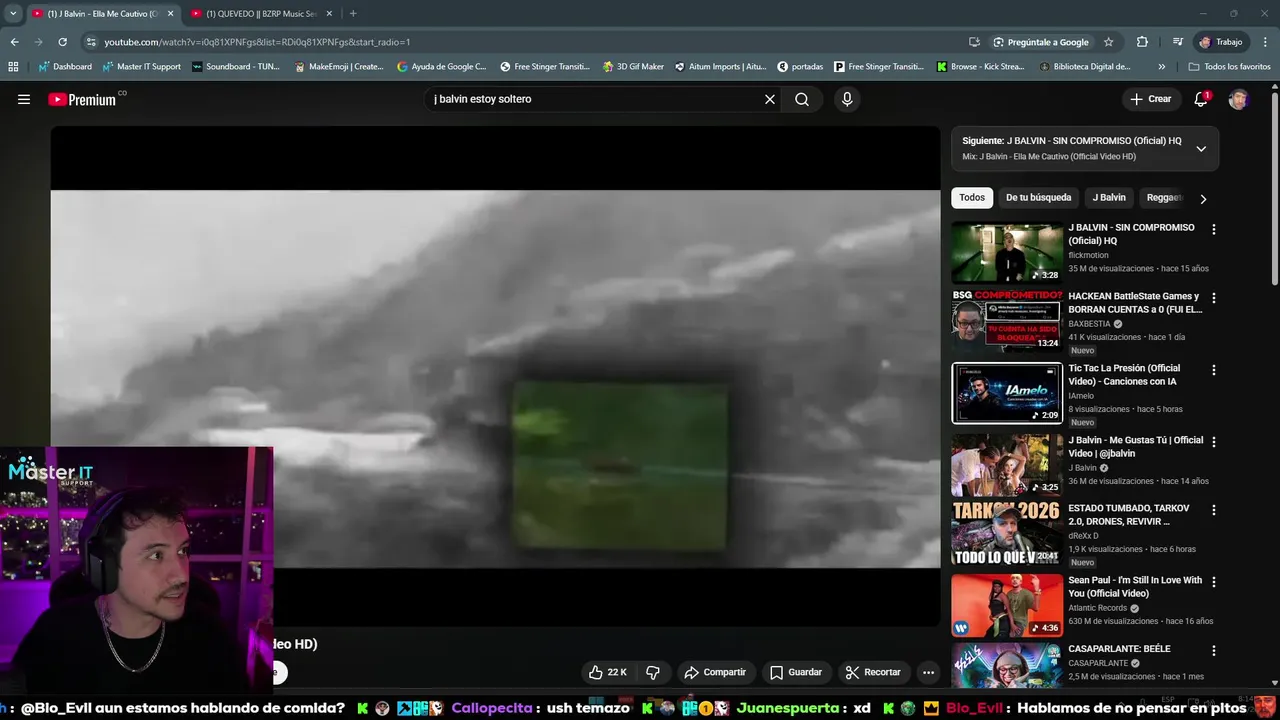Viewport: 1280px width, 720px height.
Task: Open options for Tic Tac La Presión
Action: (1214, 370)
